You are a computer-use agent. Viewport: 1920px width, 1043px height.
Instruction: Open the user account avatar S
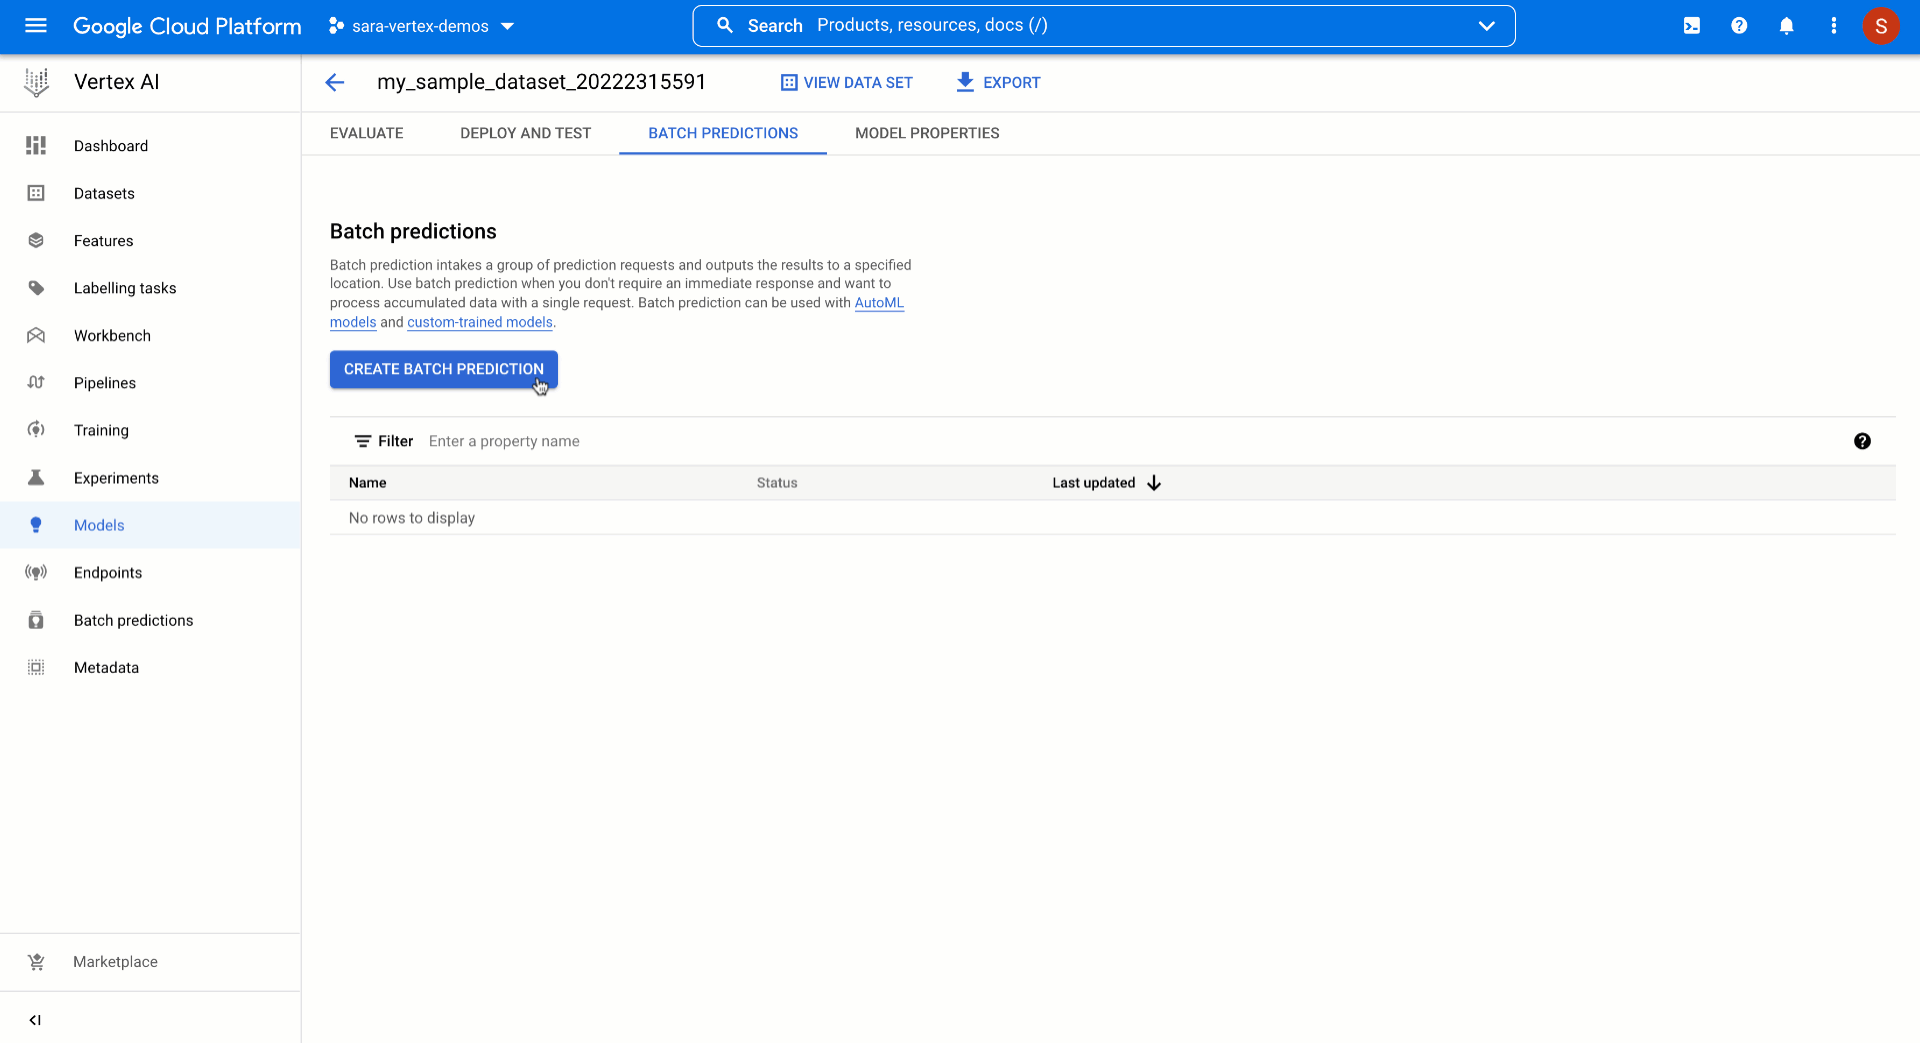1881,26
